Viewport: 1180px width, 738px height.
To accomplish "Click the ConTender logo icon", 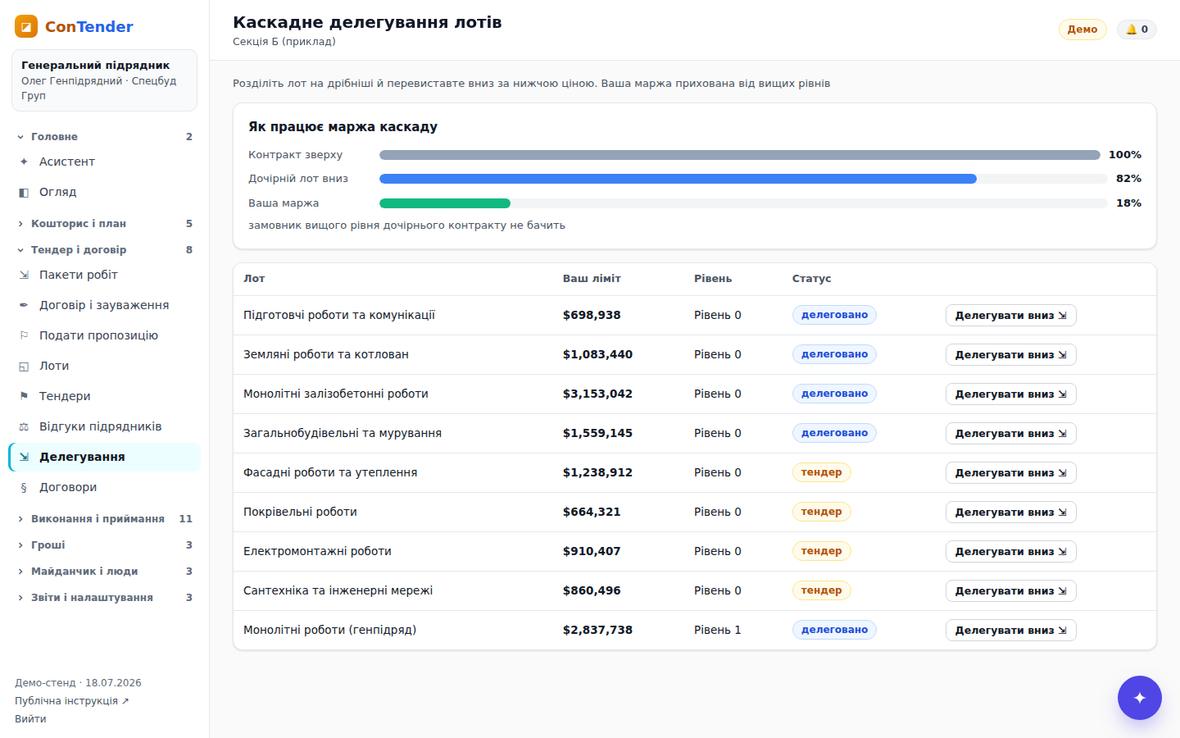I will [26, 26].
